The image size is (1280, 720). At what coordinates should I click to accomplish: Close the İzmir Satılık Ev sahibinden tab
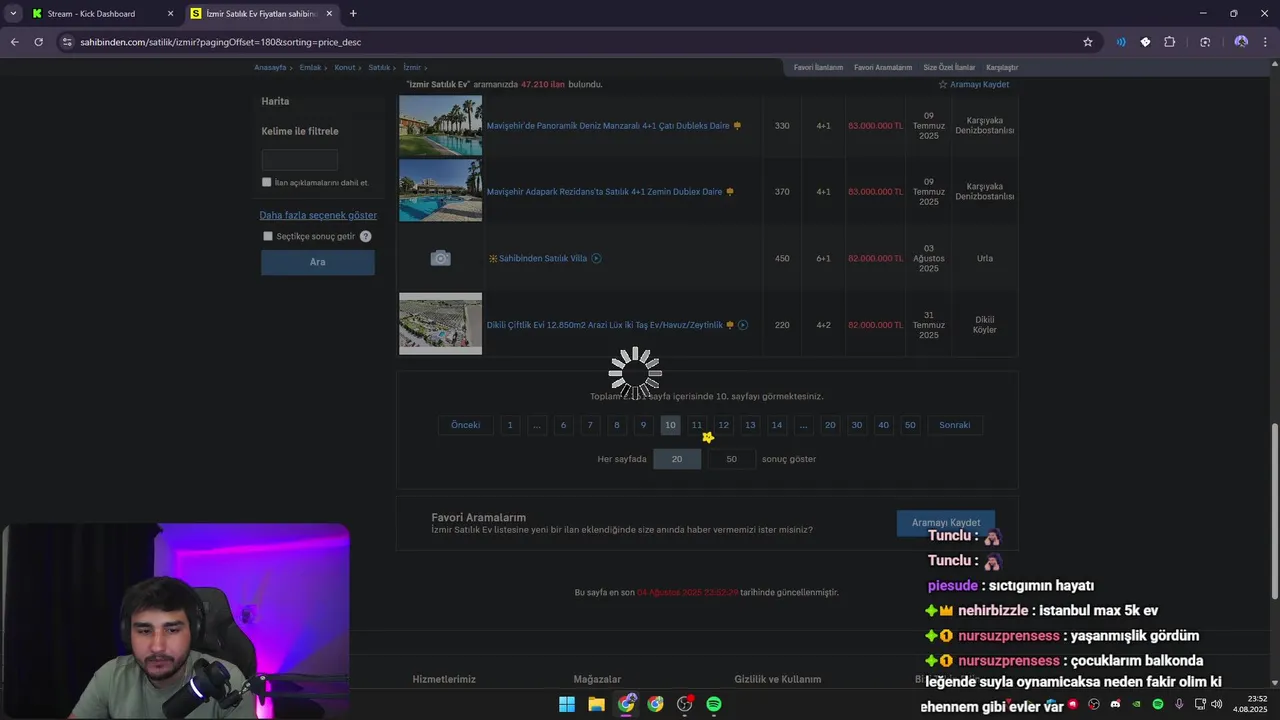329,14
